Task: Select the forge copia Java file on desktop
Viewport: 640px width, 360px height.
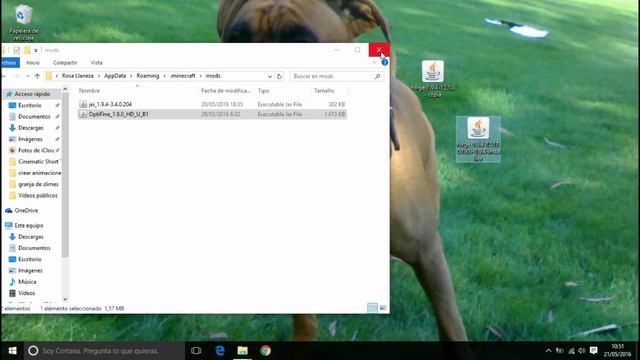Action: point(433,78)
